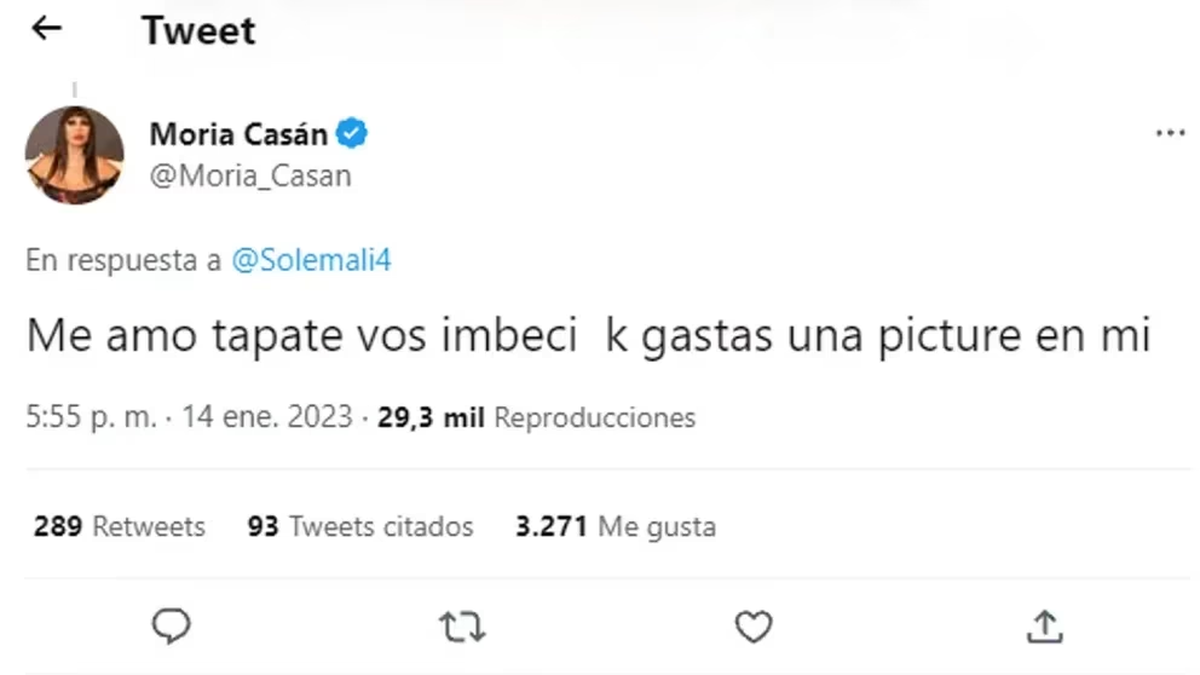The image size is (1200, 675).
Task: Retweet Moria Casán's tweet
Action: click(461, 627)
